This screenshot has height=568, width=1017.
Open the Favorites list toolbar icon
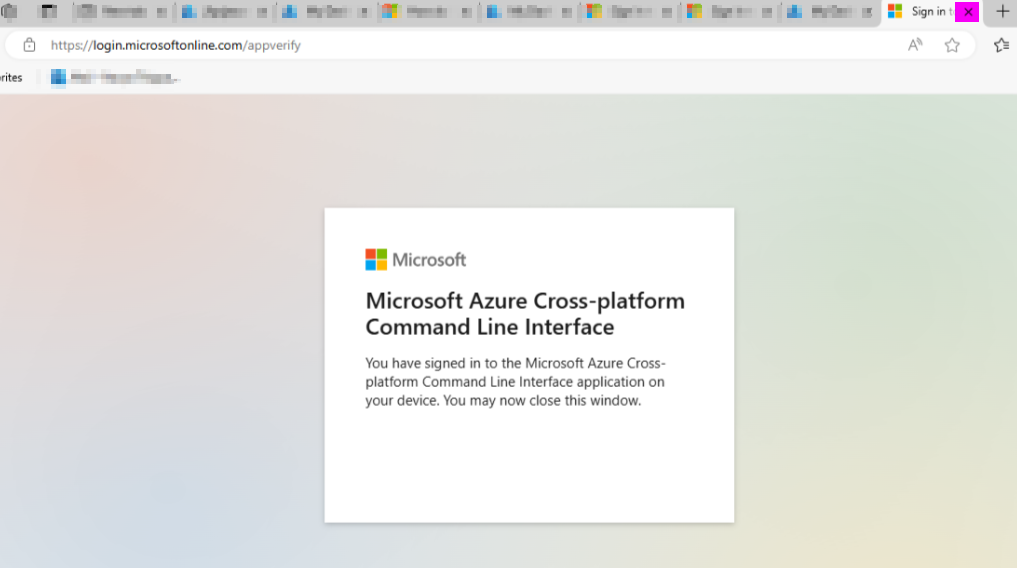point(1001,45)
